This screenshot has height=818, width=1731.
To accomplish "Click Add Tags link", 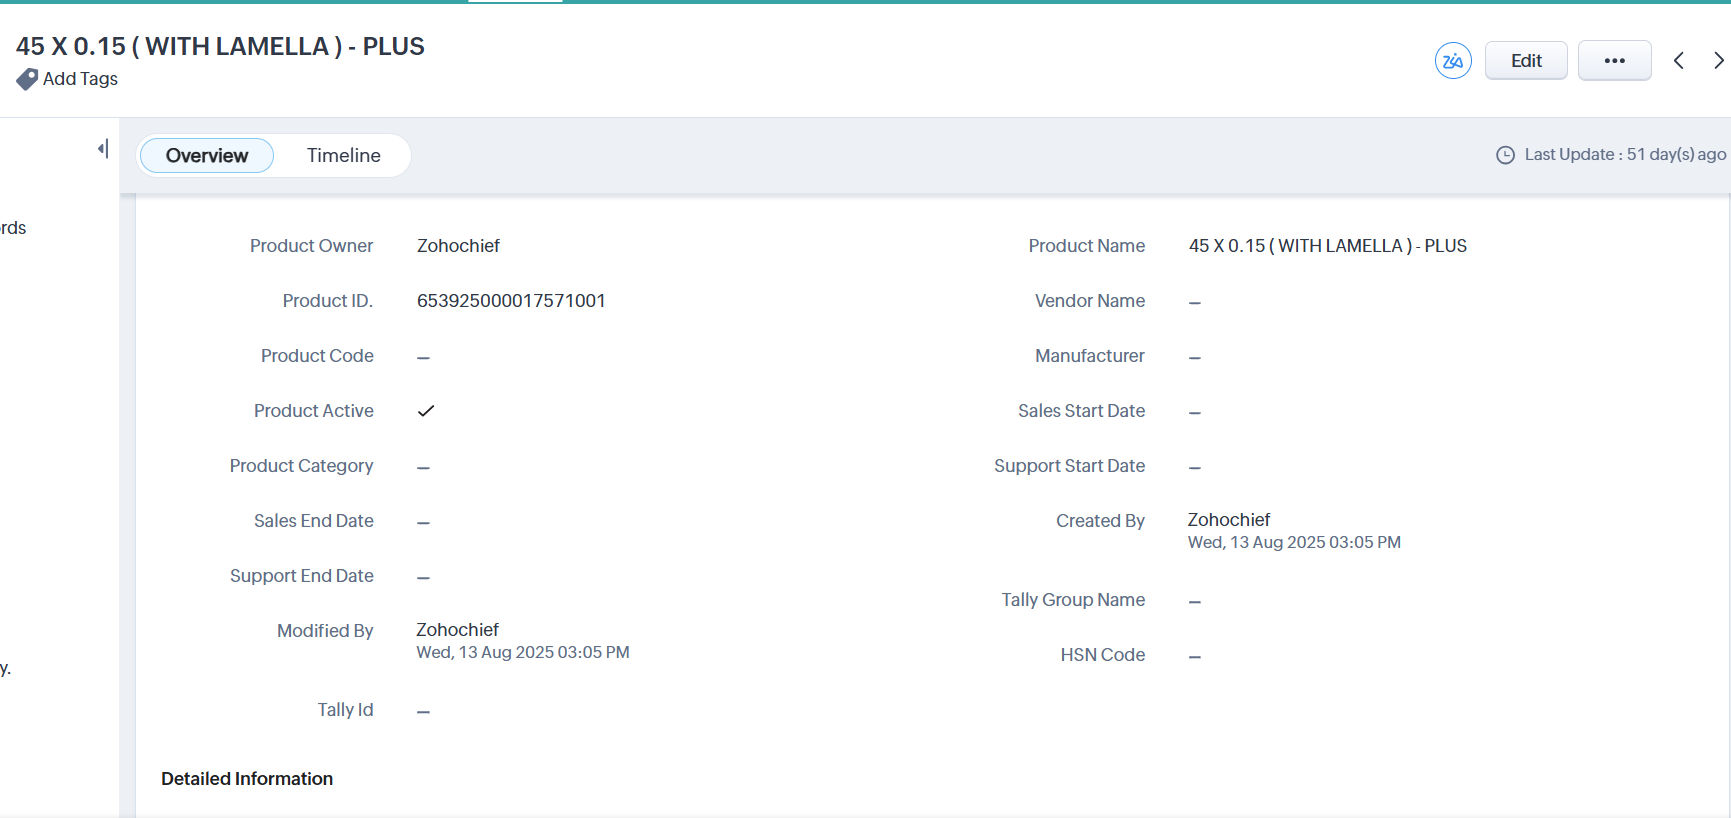I will point(80,79).
